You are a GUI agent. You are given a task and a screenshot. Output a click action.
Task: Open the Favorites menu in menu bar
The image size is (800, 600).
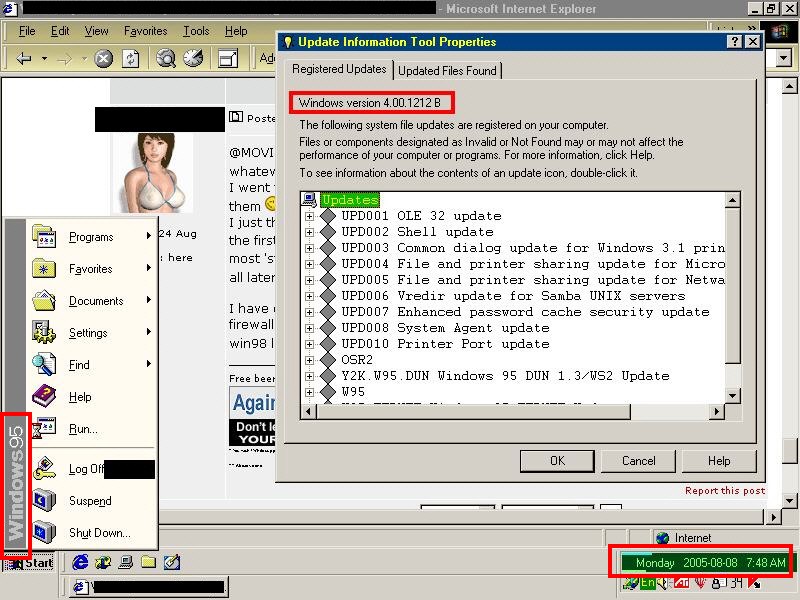point(145,31)
